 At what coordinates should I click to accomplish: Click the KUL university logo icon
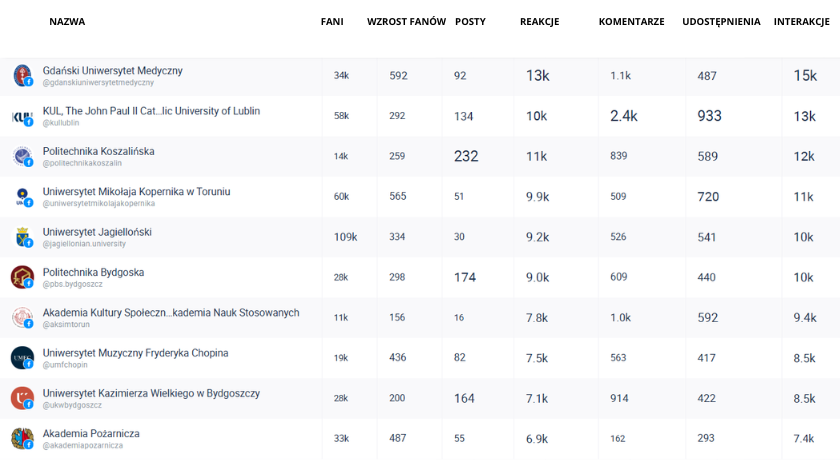point(22,116)
